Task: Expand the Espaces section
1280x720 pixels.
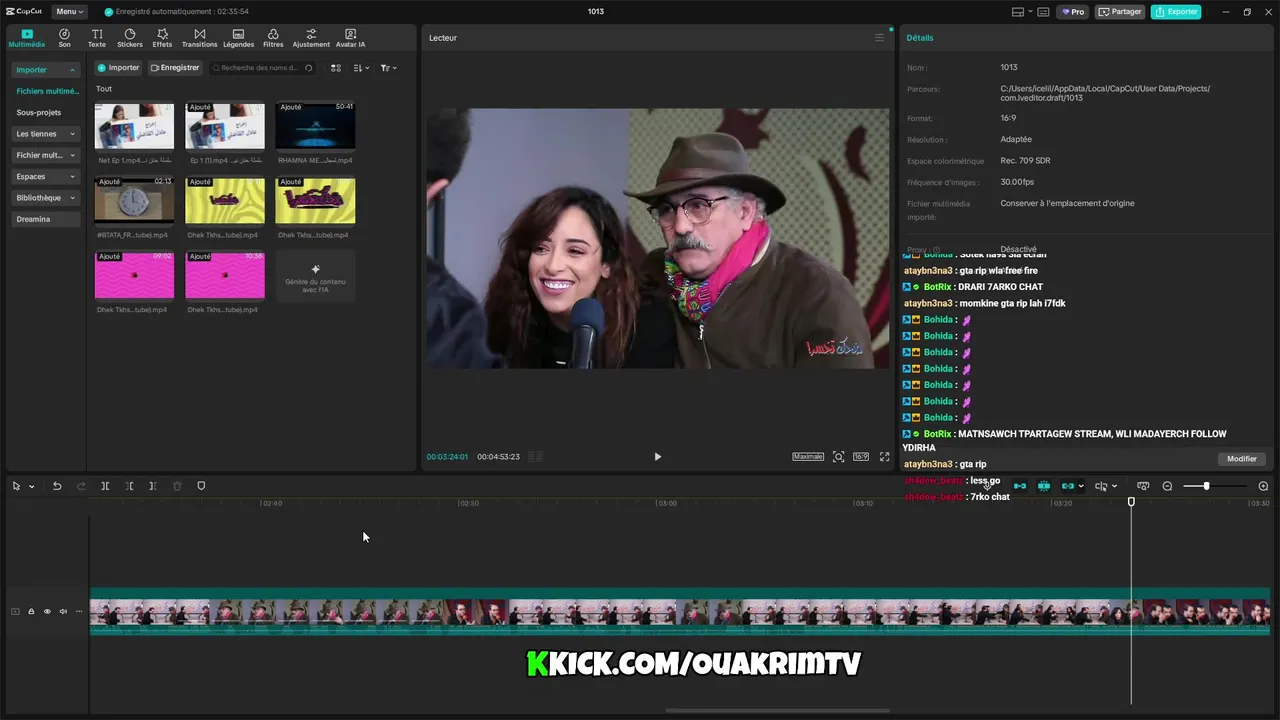Action: [46, 176]
